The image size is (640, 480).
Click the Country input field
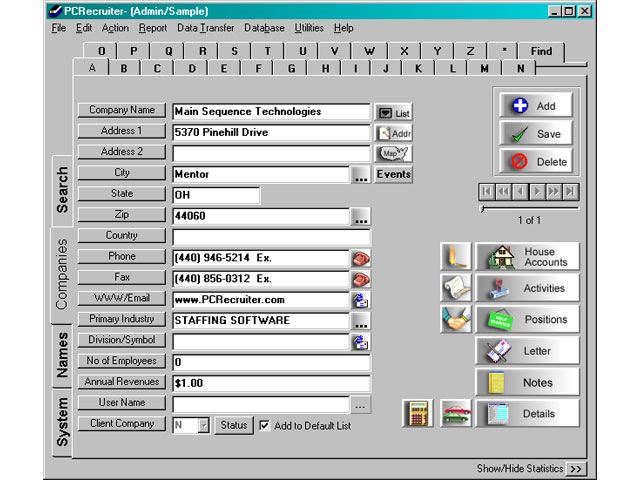tap(271, 237)
